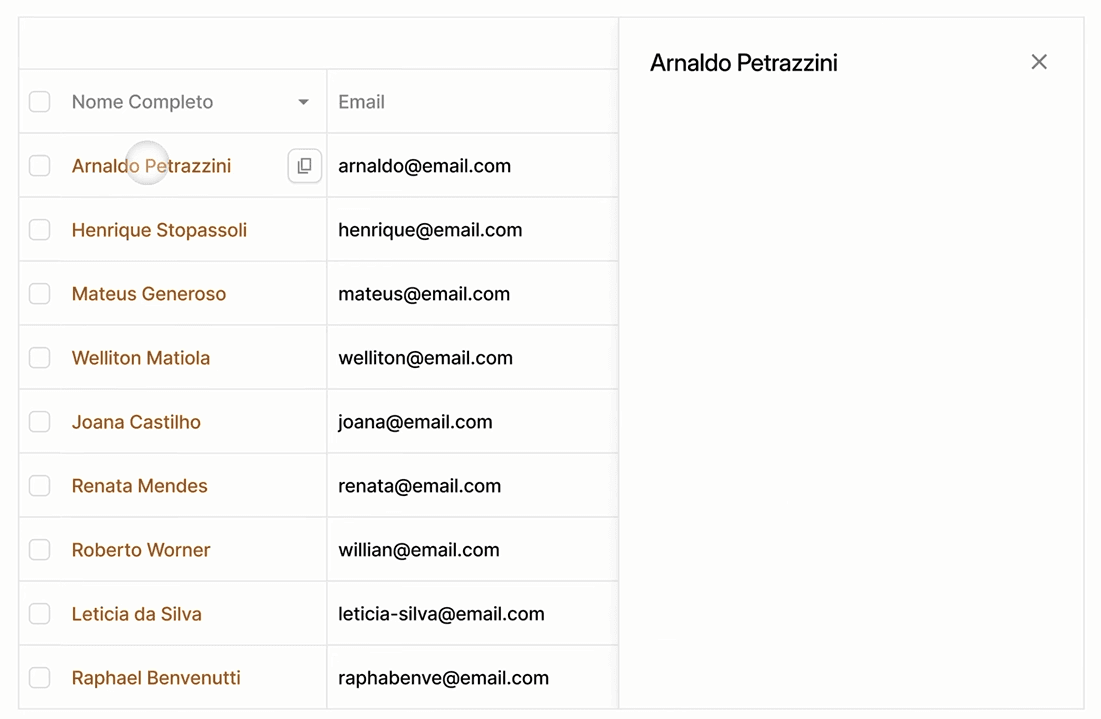1101x719 pixels.
Task: Click the copy icon next to Arnaldo Petrazzini
Action: coord(304,166)
